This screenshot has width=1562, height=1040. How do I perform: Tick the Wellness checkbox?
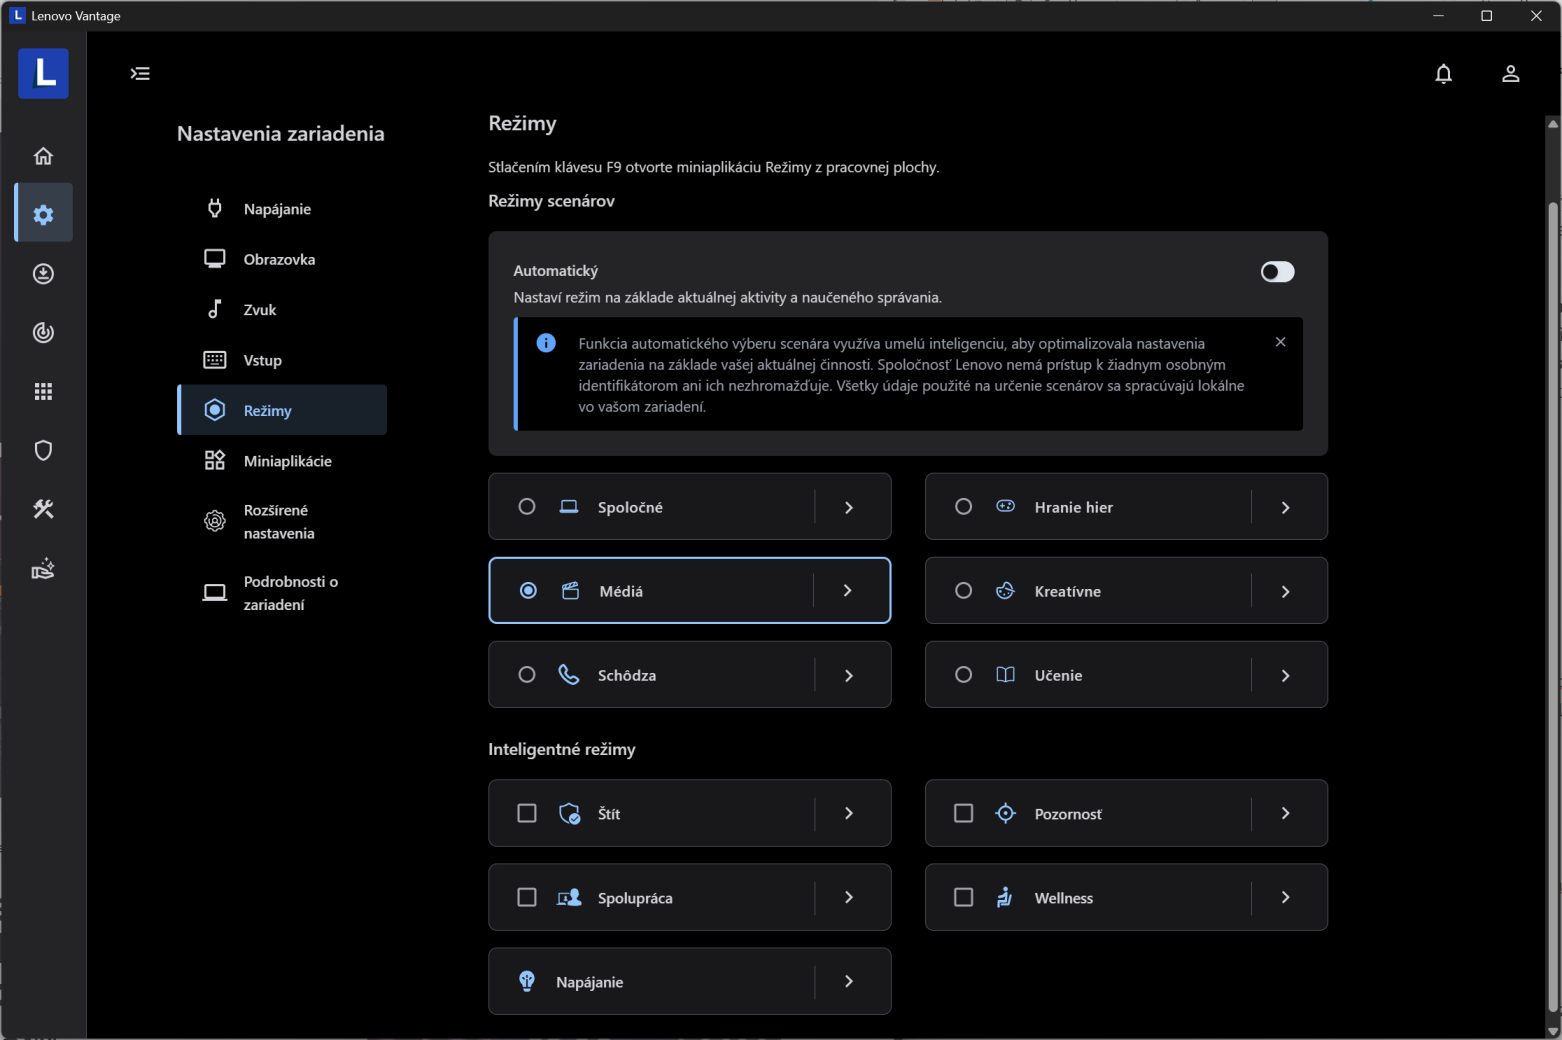tap(963, 898)
